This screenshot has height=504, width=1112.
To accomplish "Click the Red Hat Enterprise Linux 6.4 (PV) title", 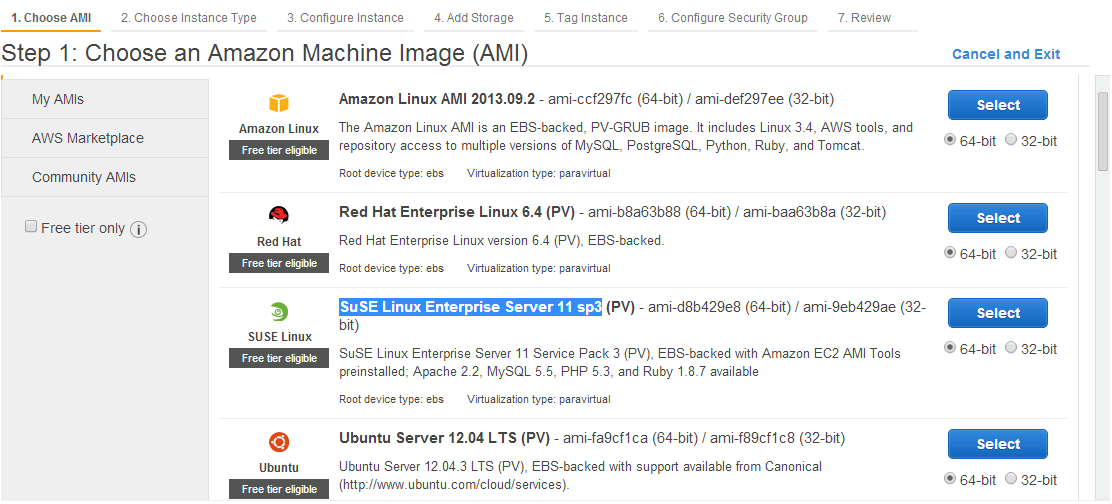I will [457, 212].
